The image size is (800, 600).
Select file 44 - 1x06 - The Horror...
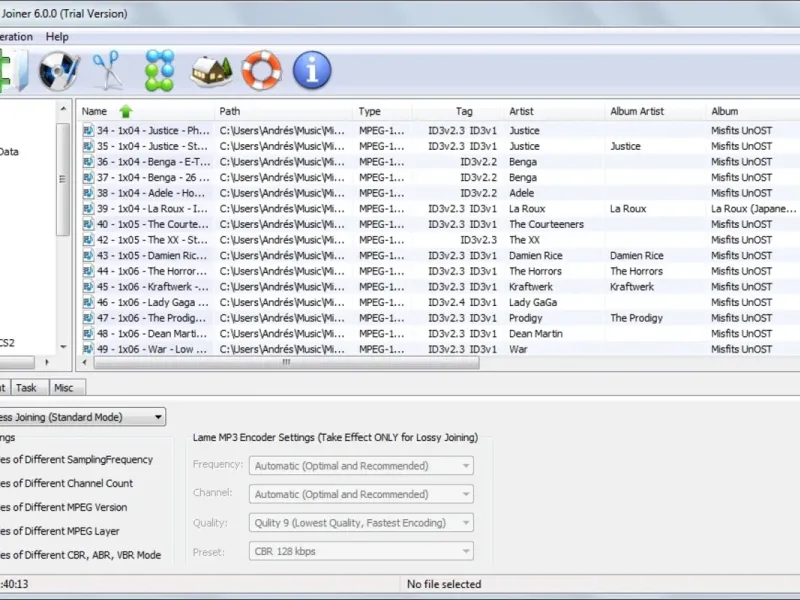point(152,271)
